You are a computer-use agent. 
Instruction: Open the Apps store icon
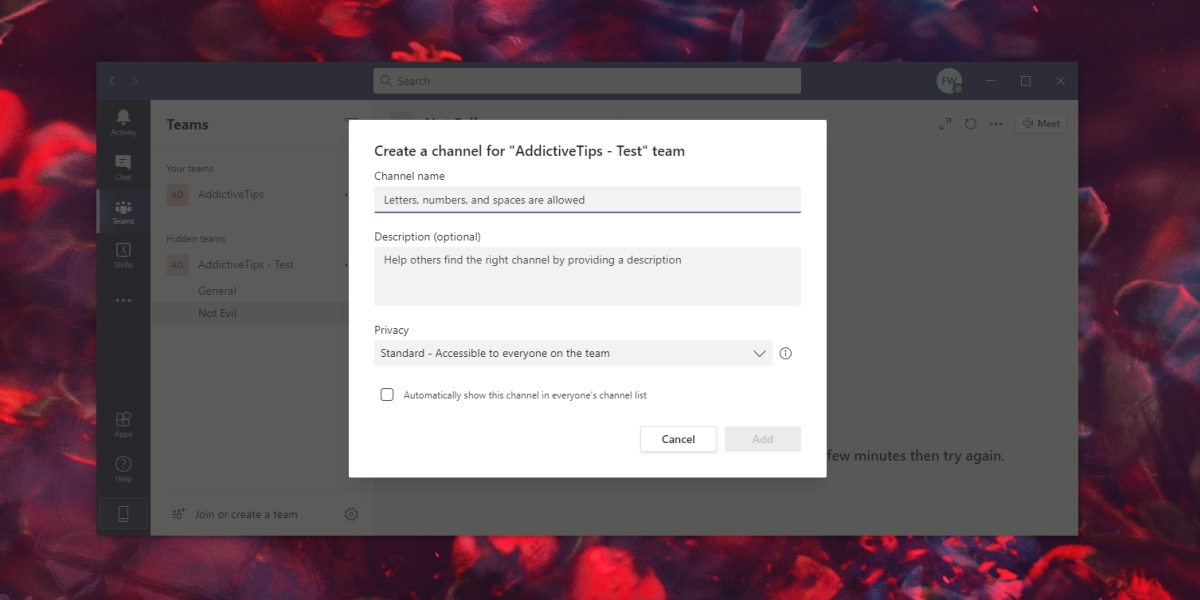(123, 424)
